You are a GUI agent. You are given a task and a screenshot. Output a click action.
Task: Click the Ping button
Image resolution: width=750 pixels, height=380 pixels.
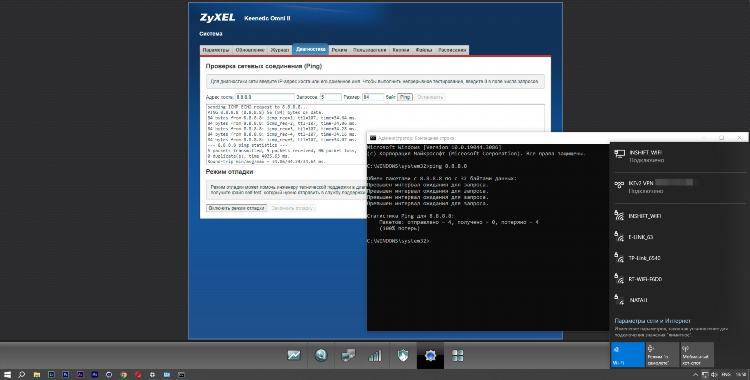pyautogui.click(x=405, y=97)
